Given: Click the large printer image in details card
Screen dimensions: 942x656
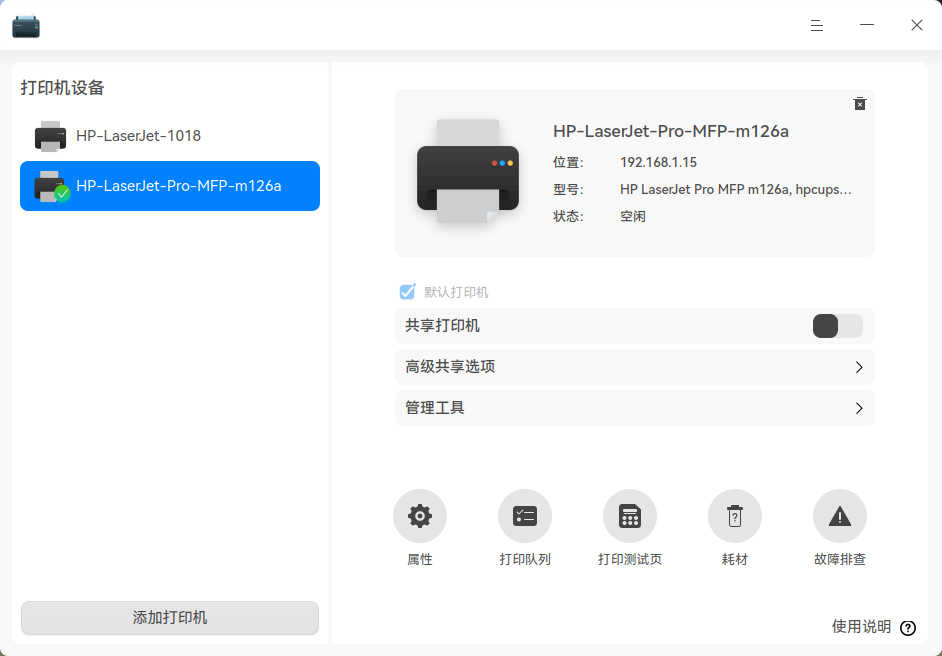Looking at the screenshot, I should [x=468, y=172].
